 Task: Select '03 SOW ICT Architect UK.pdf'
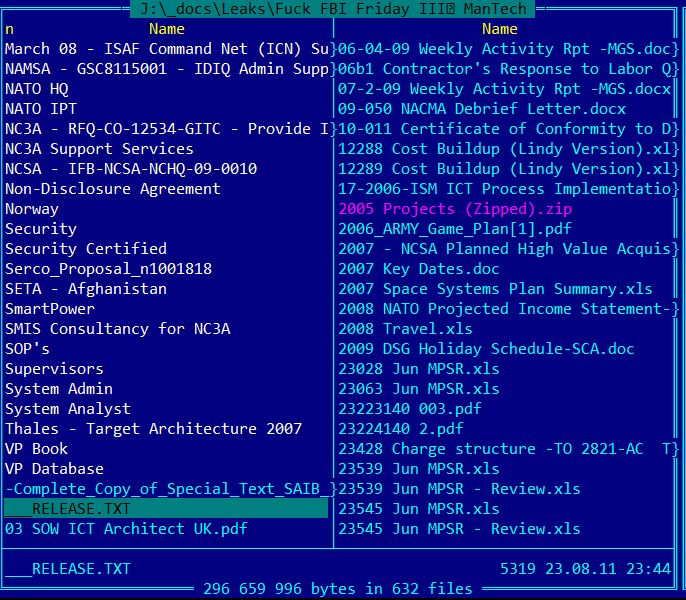pyautogui.click(x=126, y=529)
